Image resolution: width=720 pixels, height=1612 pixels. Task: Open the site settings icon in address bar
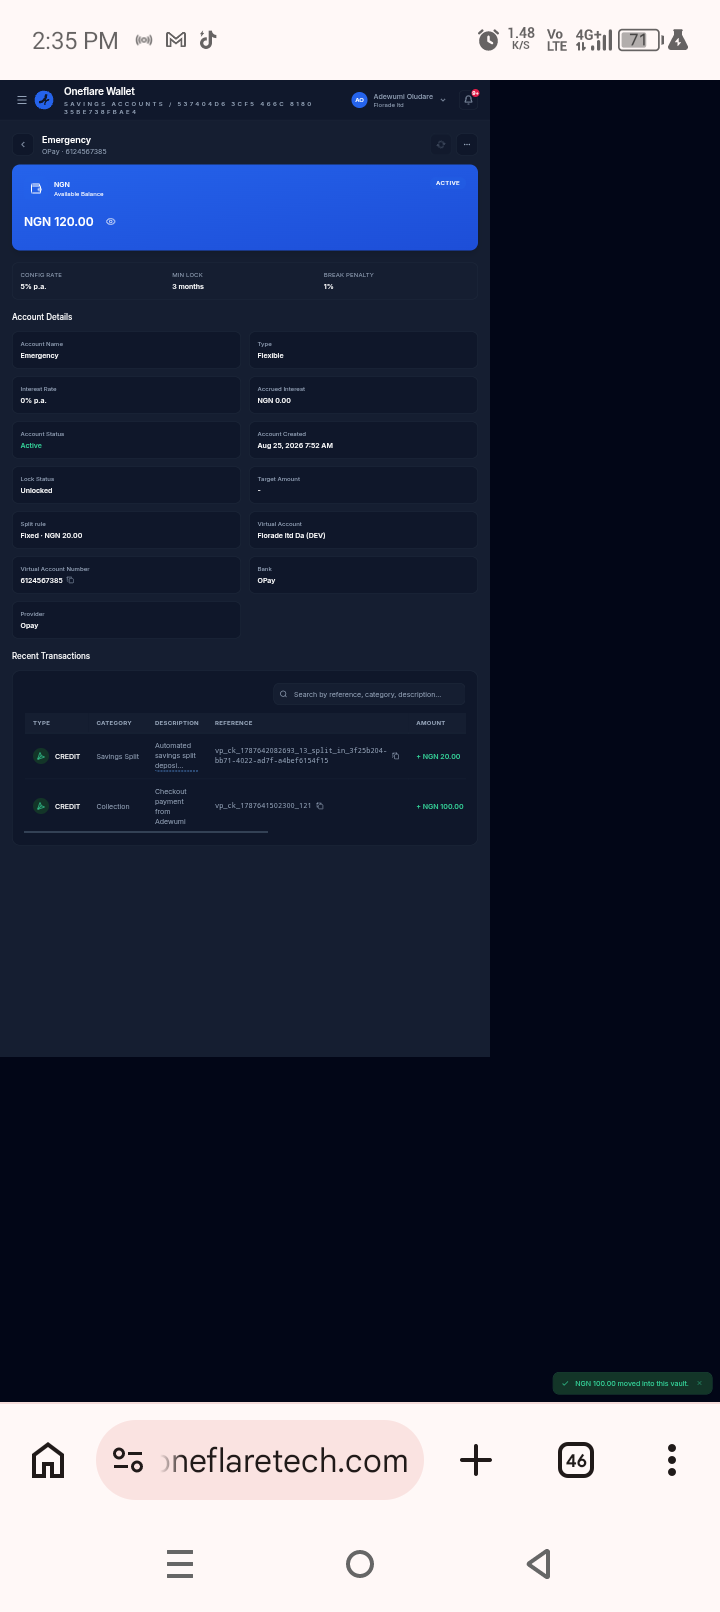(x=128, y=1460)
